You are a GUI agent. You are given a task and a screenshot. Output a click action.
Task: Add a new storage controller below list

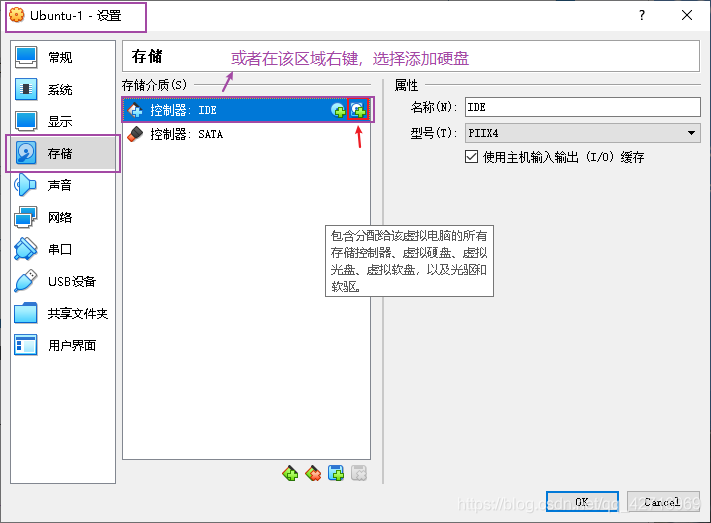coord(290,474)
